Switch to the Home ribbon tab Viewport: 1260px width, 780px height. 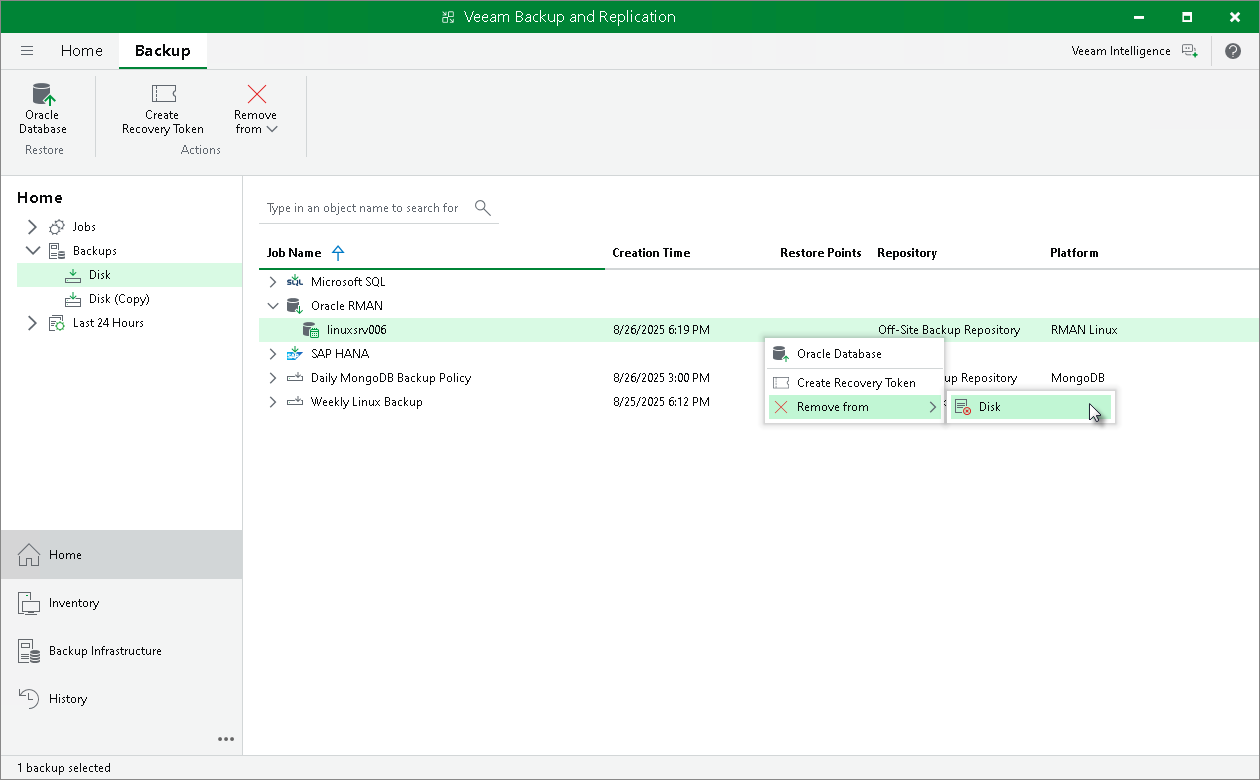coord(81,51)
